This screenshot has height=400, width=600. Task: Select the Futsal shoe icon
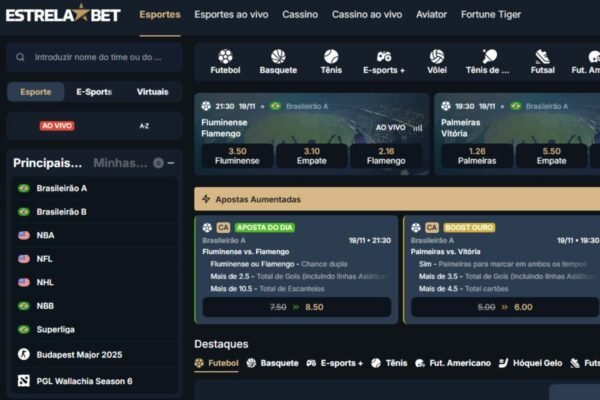coord(543,57)
